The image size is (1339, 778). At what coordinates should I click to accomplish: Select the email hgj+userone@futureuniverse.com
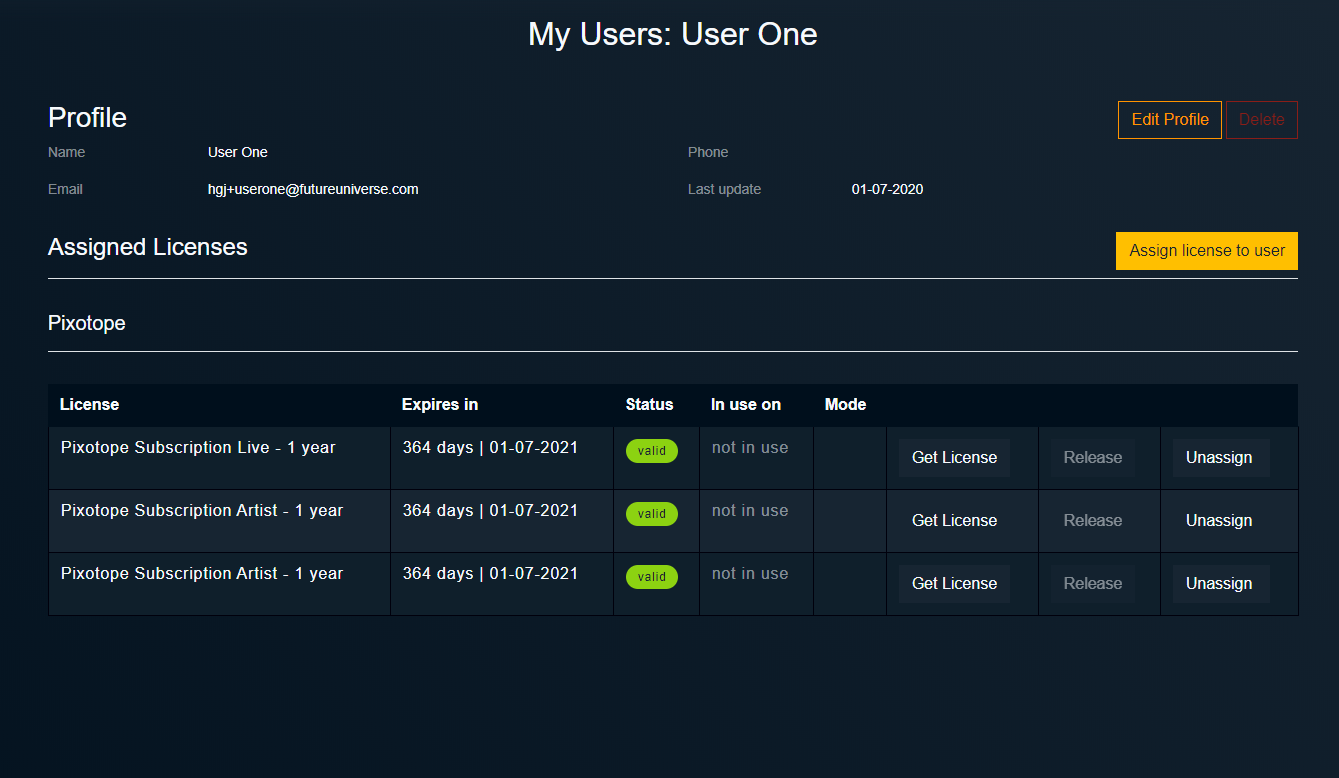313,189
